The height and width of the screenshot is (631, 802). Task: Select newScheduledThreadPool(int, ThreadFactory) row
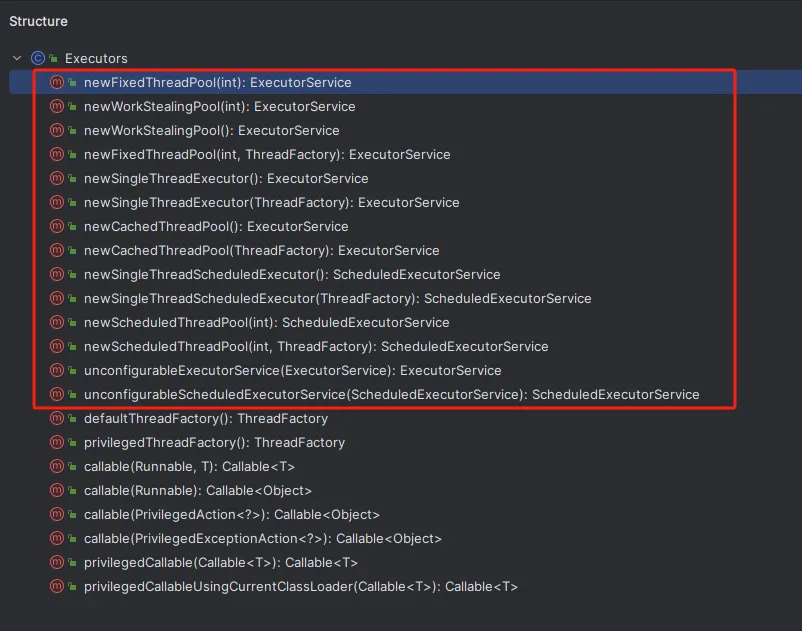(316, 347)
